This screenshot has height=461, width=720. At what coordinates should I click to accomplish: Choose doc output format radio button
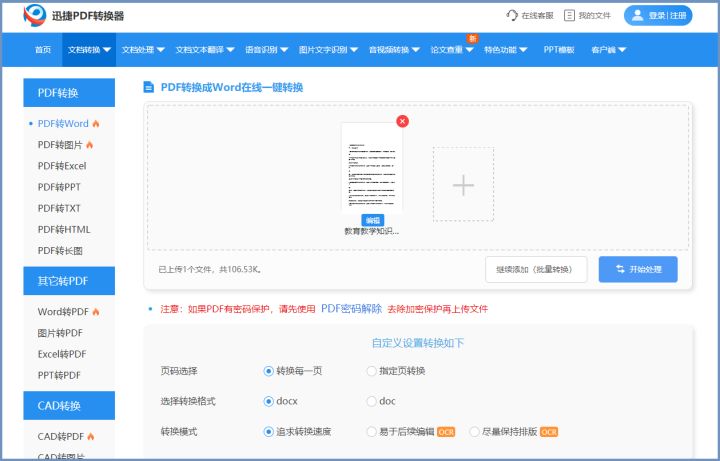coord(372,401)
